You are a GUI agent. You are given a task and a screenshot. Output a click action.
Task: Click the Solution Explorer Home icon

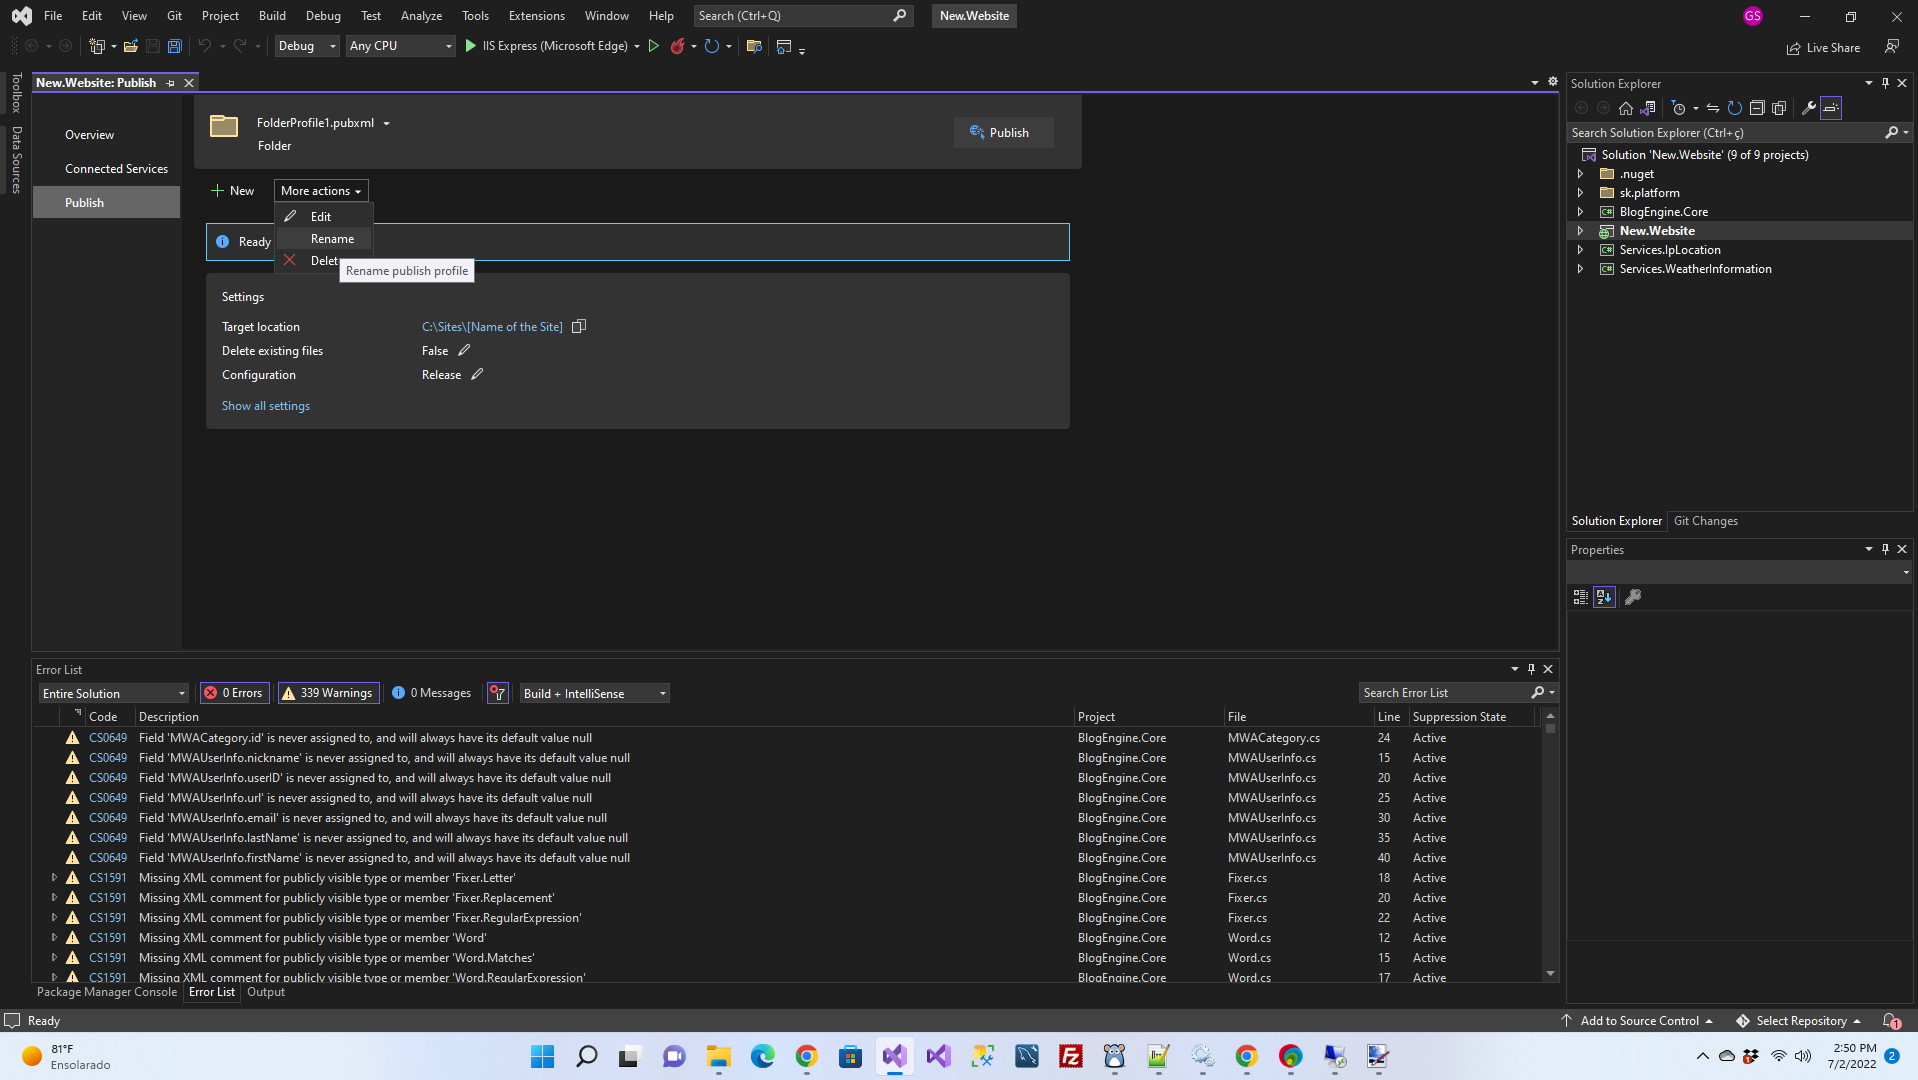click(1626, 108)
